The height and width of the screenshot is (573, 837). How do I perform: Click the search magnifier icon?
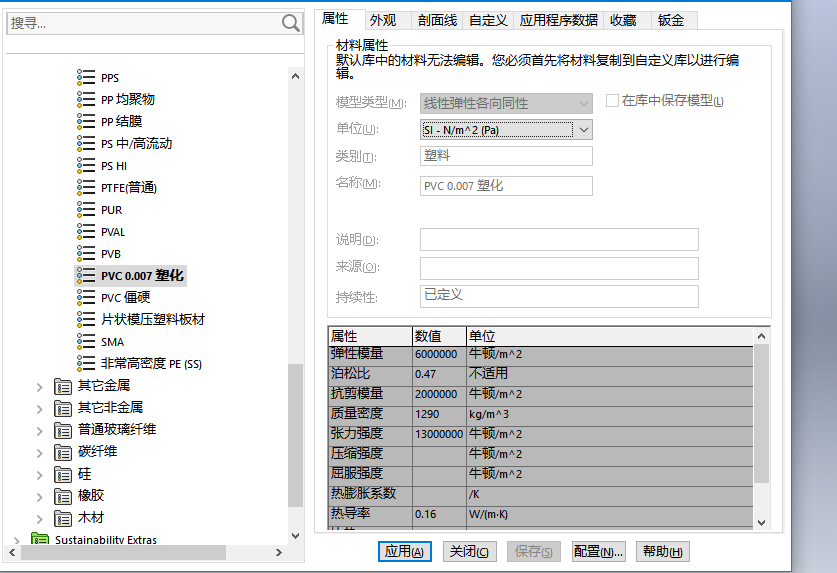(x=290, y=23)
